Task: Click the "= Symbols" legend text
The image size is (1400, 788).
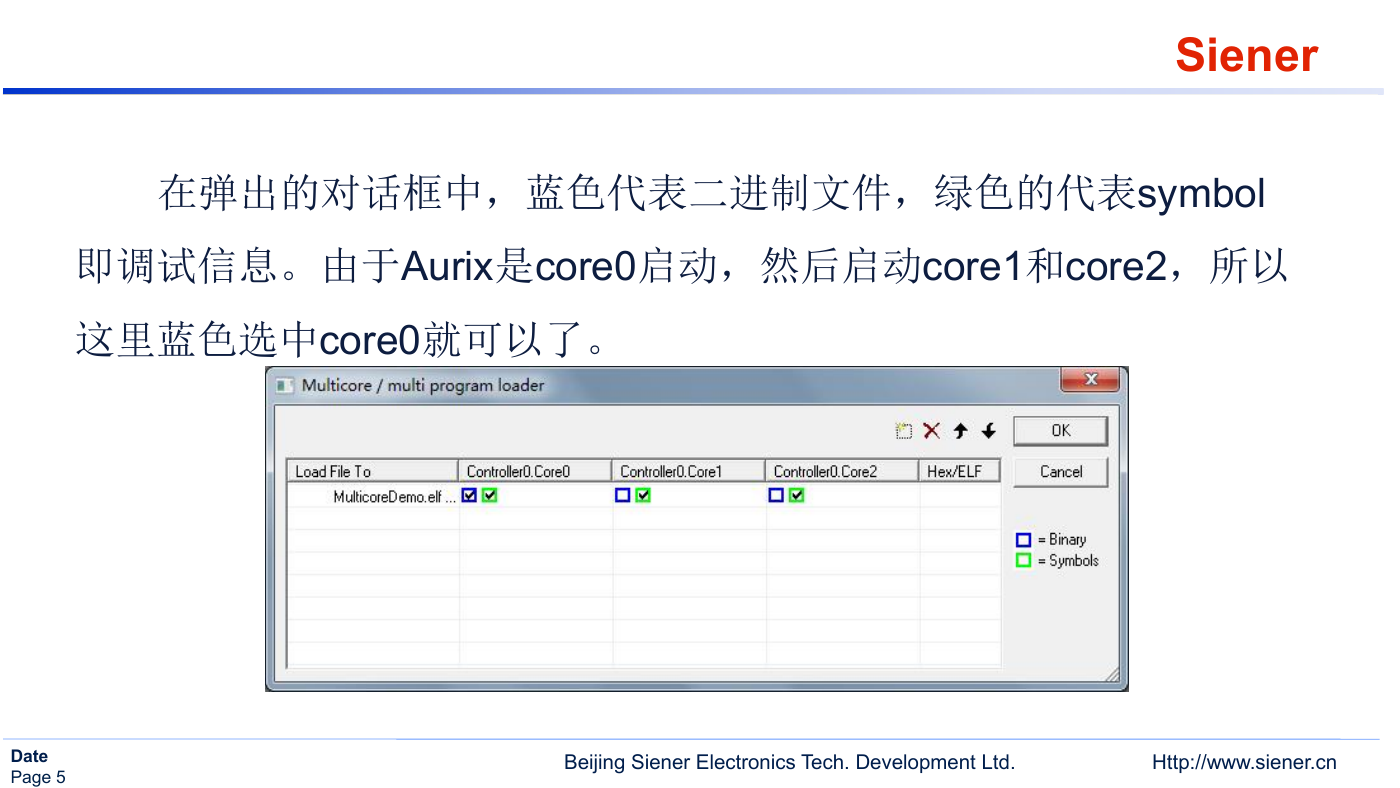Action: coord(1068,561)
